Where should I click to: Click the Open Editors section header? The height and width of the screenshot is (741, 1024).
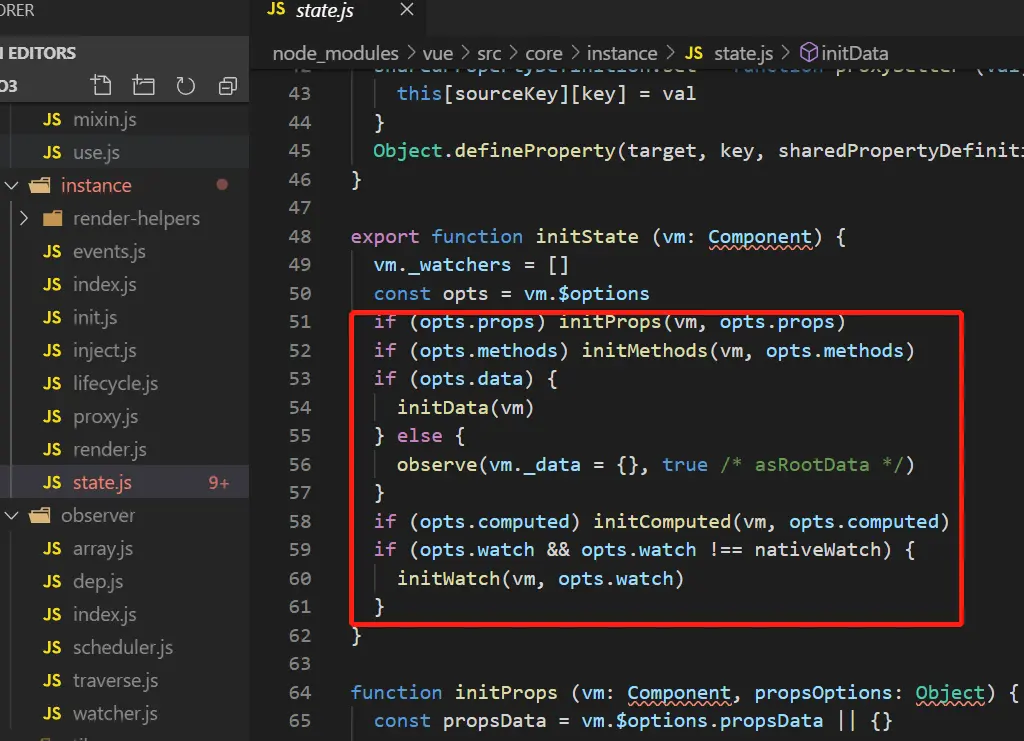pos(124,52)
